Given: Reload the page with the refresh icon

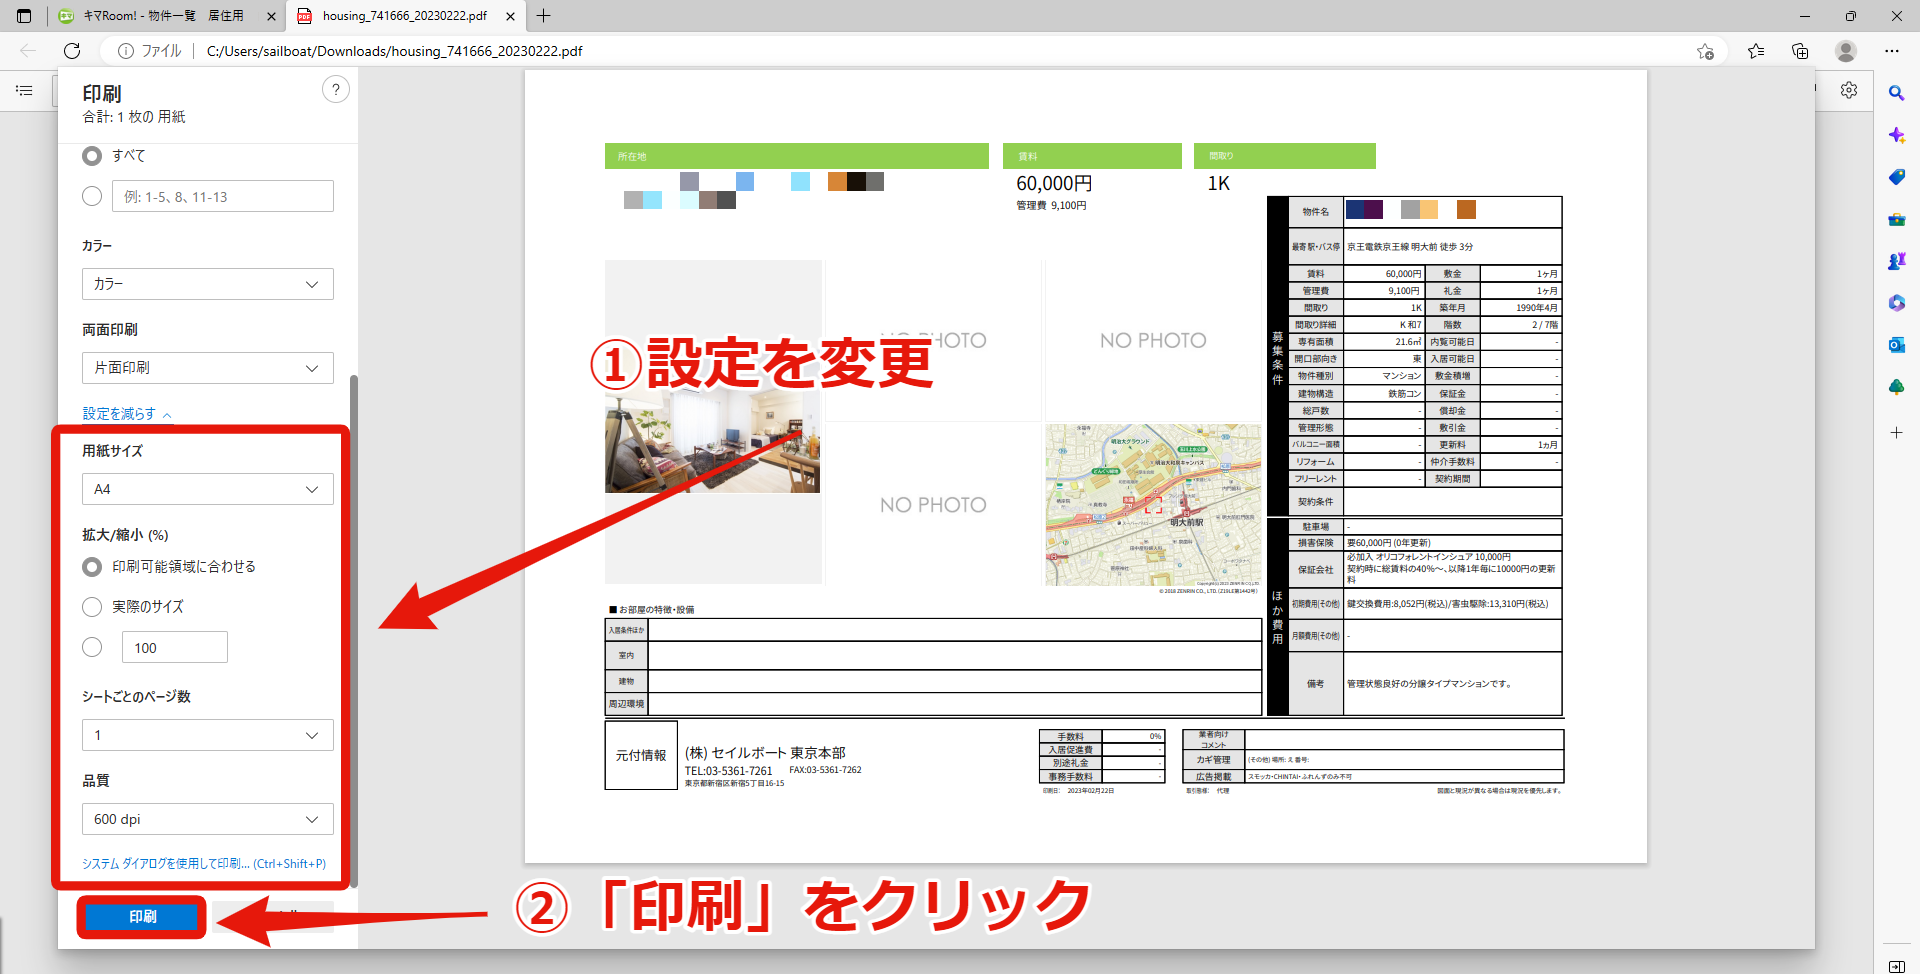Looking at the screenshot, I should point(72,51).
